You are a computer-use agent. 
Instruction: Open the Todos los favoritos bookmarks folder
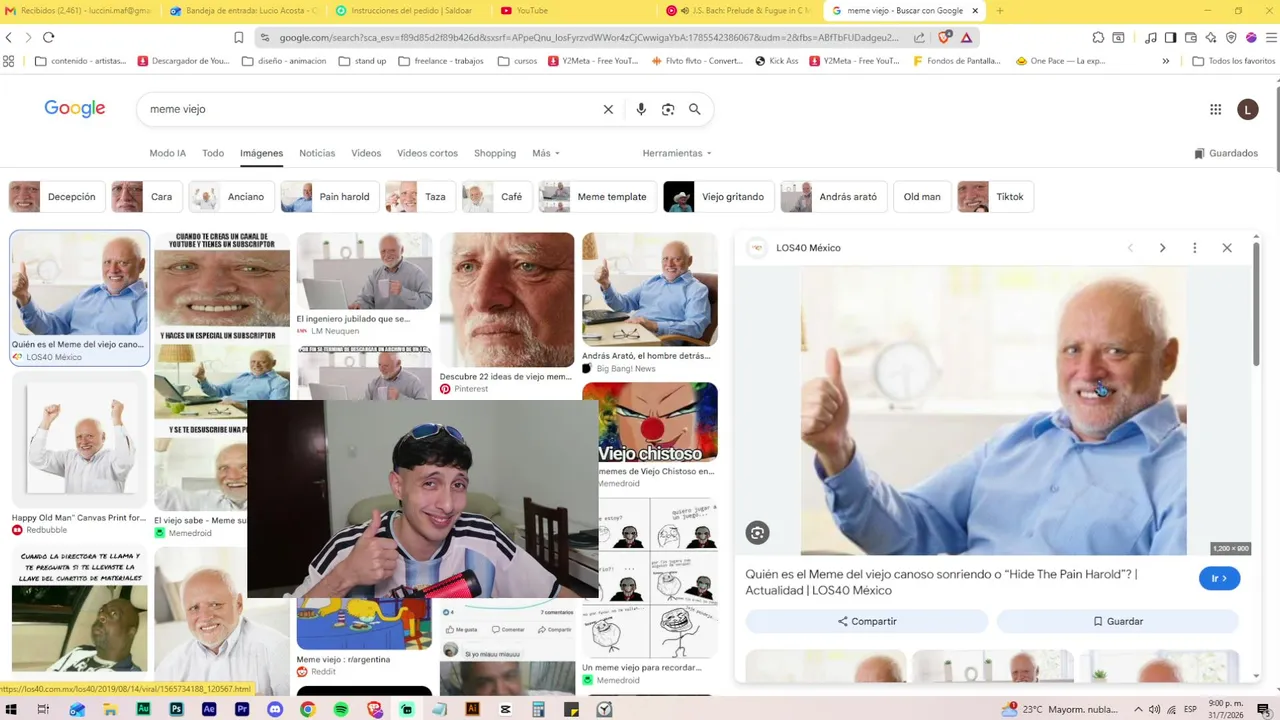1234,61
